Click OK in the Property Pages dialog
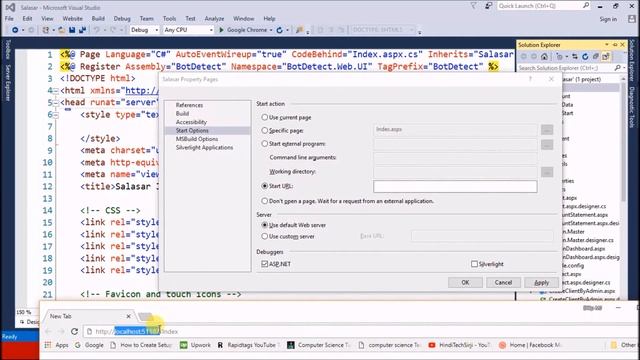 click(465, 282)
